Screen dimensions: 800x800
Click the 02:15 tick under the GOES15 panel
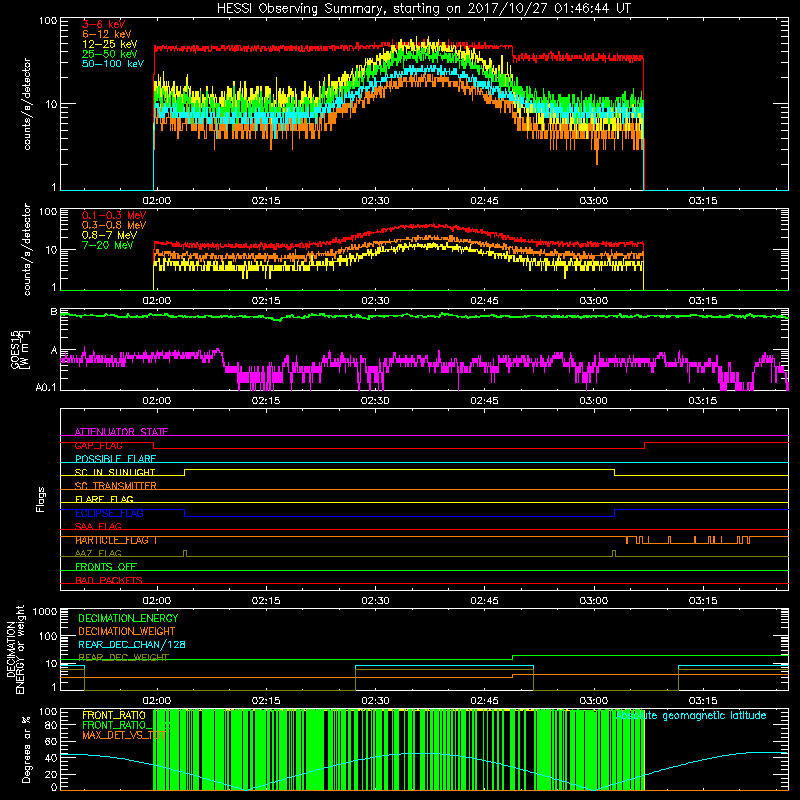(x=266, y=401)
